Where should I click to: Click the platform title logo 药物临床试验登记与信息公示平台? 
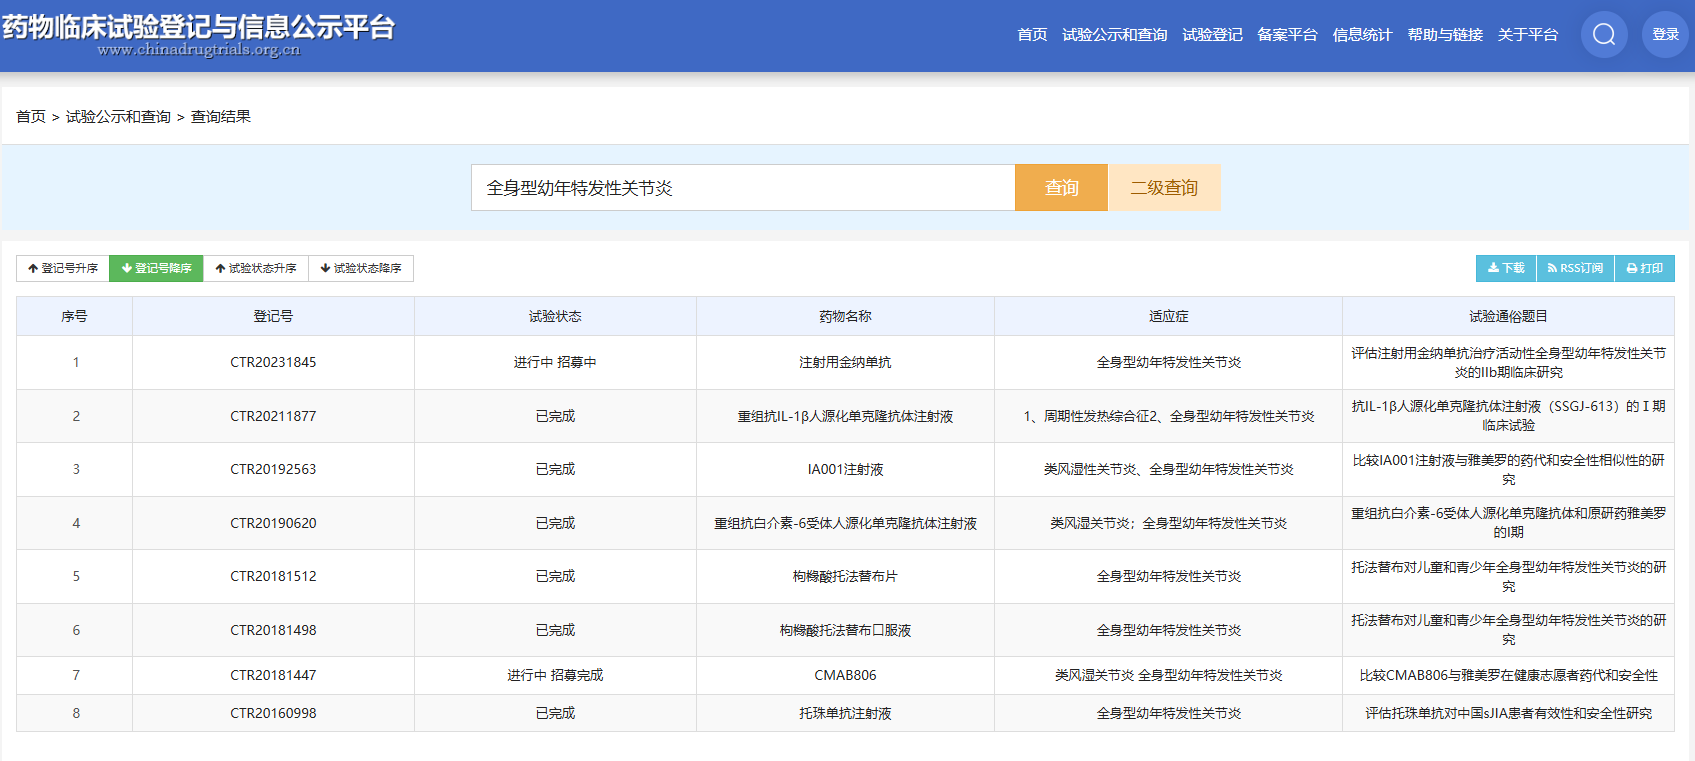coord(198,27)
